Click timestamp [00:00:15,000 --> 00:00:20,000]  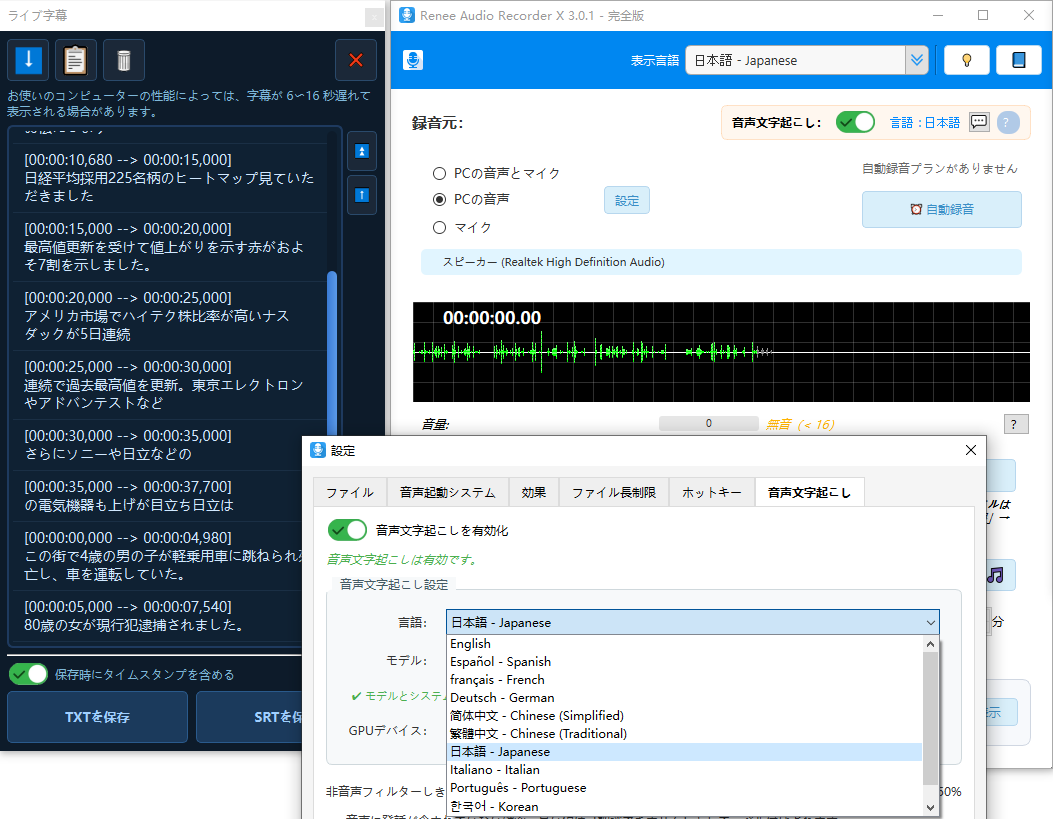pos(128,228)
